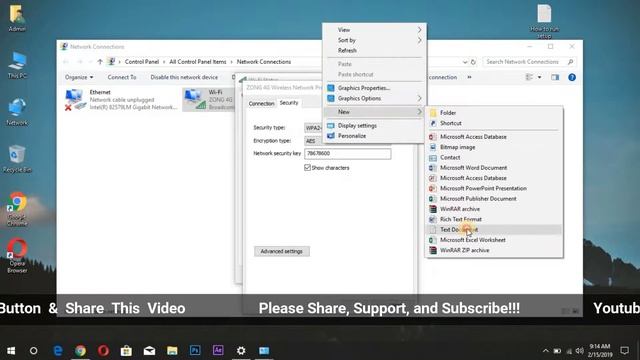640x360 pixels.
Task: Expand the Sort by submenu
Action: tap(374, 40)
